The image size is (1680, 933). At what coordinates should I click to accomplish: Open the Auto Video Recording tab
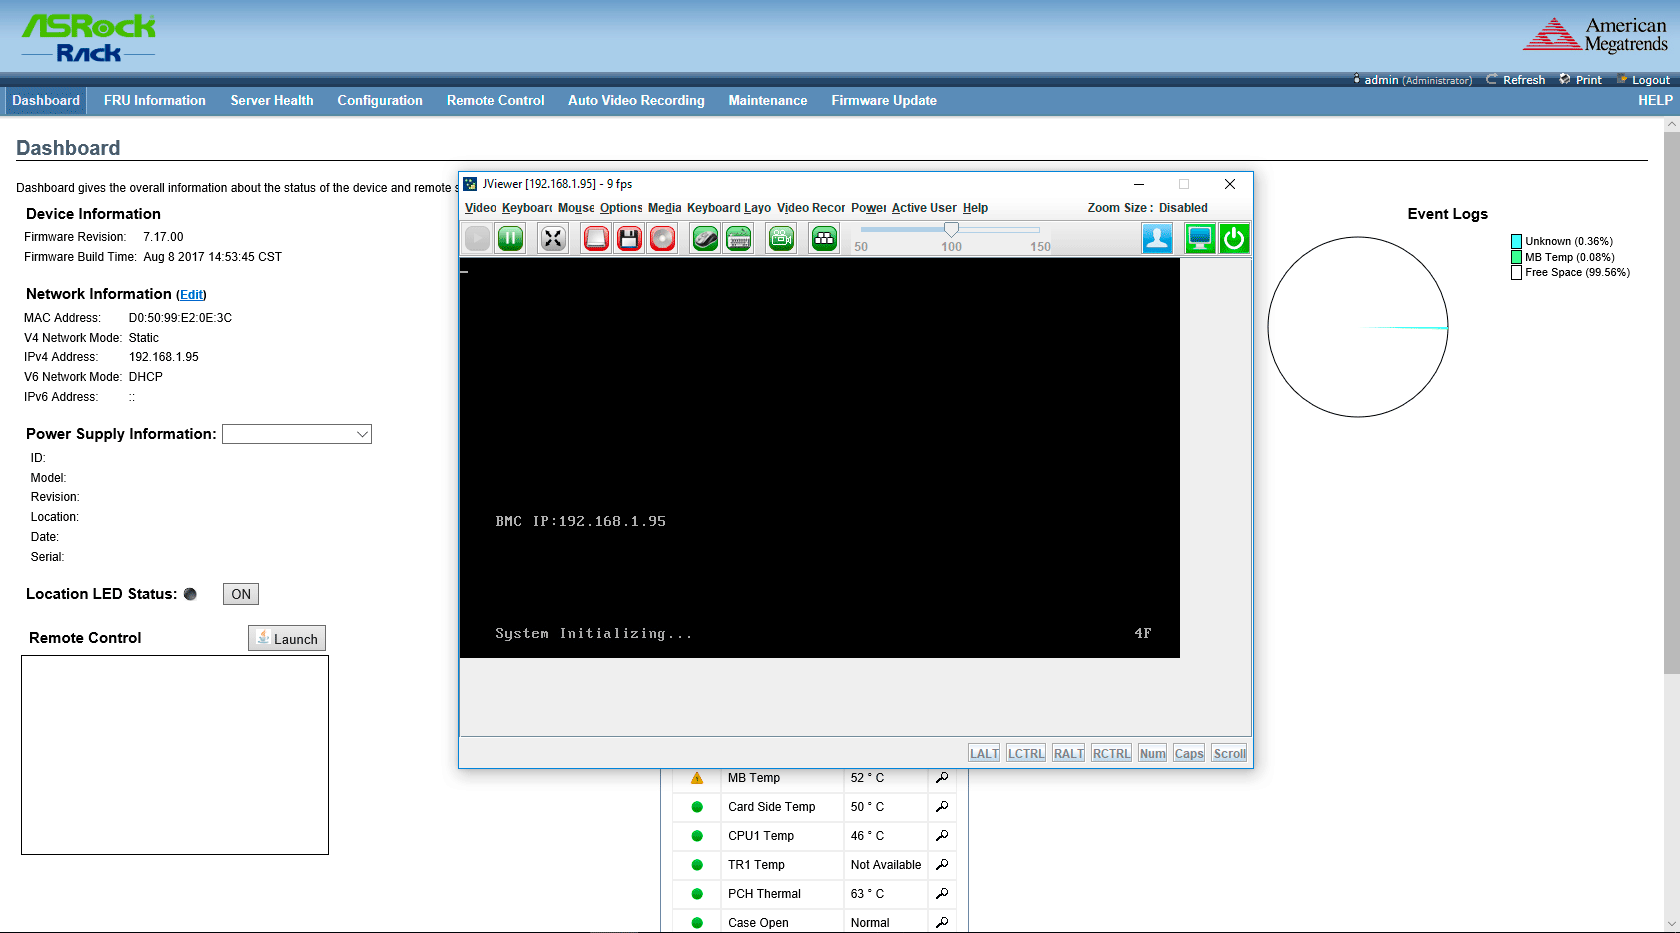click(x=636, y=101)
